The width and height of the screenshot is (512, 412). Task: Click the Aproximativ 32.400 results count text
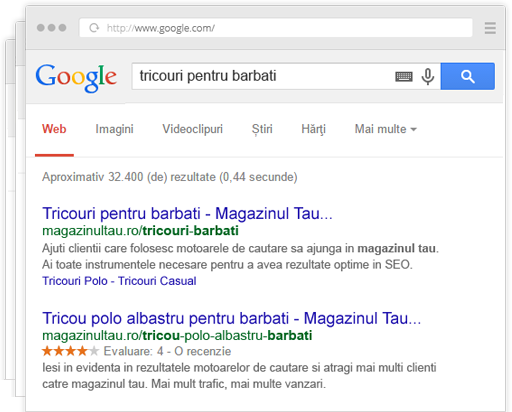pyautogui.click(x=170, y=177)
